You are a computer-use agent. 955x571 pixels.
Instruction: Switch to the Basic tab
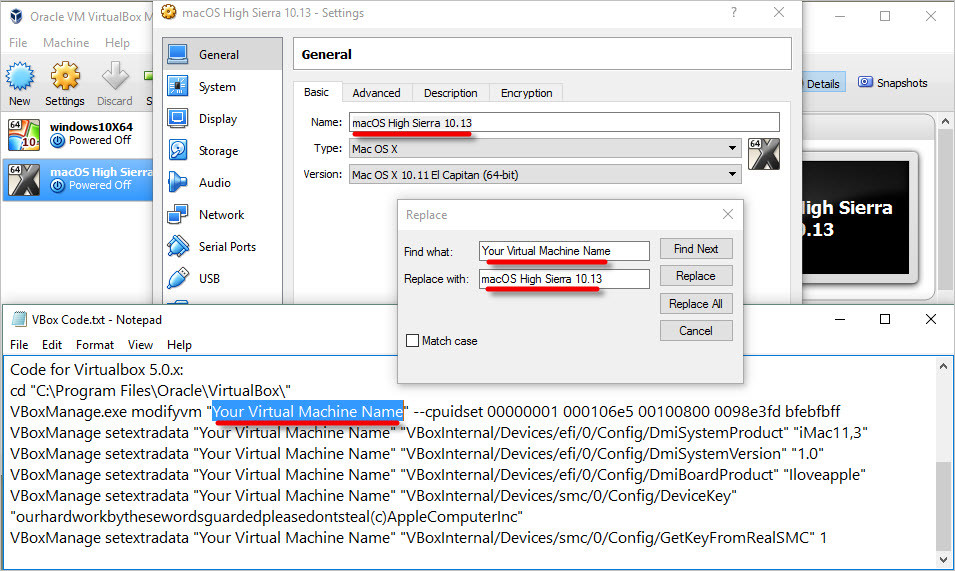[x=316, y=92]
